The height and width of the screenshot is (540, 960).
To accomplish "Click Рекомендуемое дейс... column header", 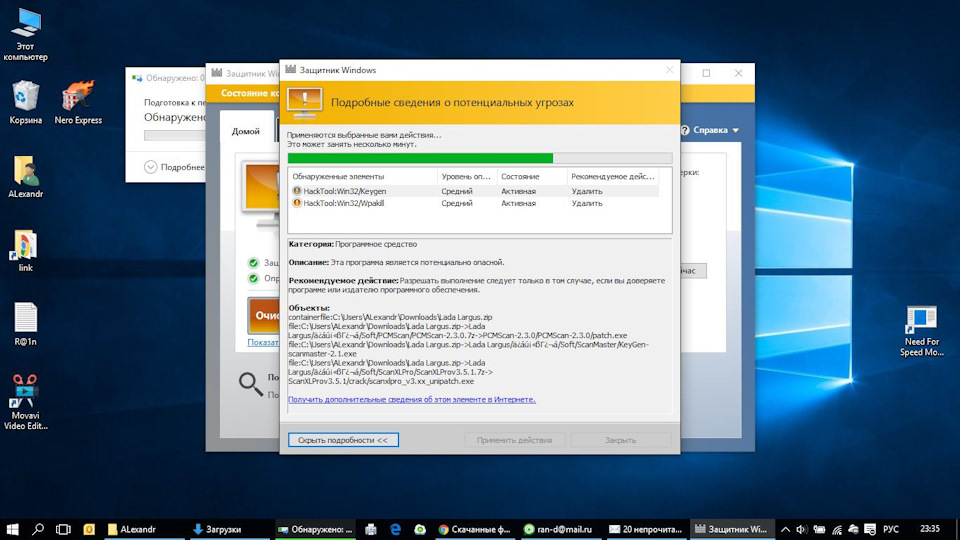I will pyautogui.click(x=613, y=176).
